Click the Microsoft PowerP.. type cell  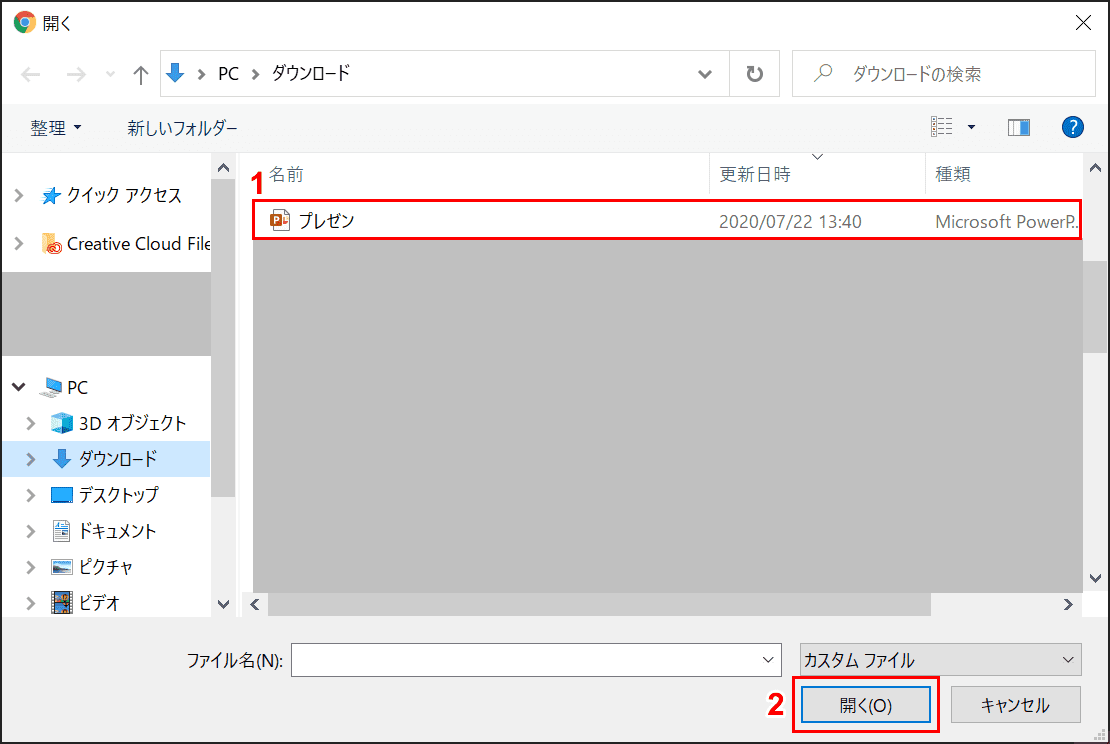(x=1007, y=222)
